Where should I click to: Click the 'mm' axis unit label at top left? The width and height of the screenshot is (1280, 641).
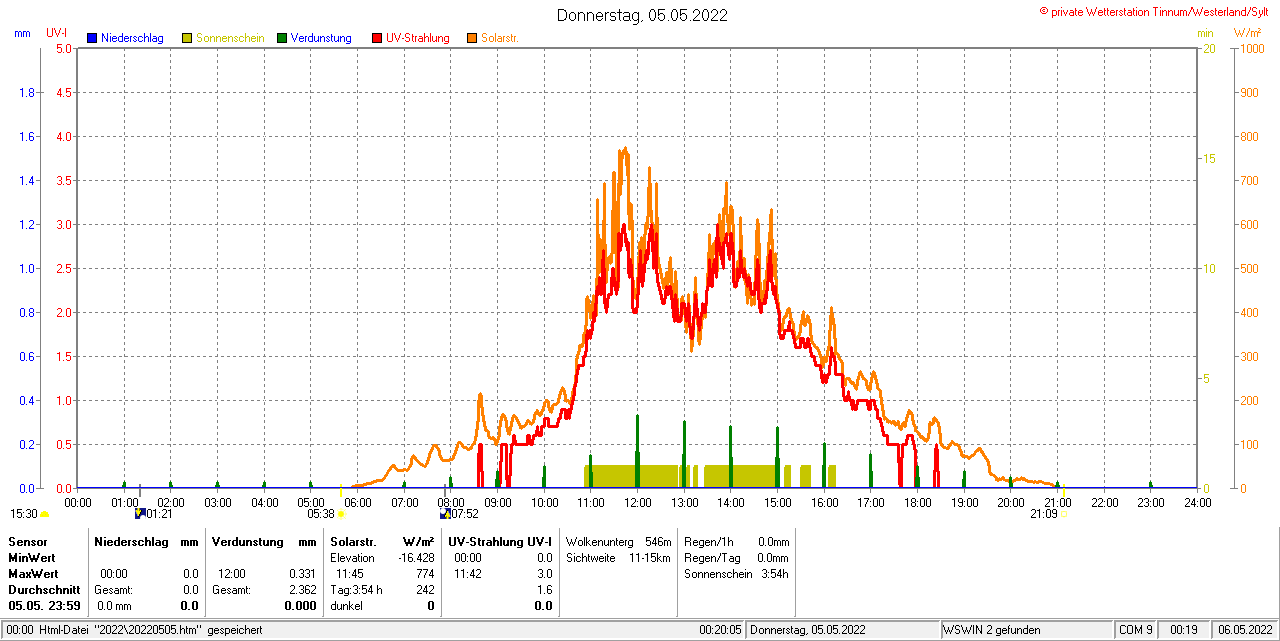pyautogui.click(x=23, y=33)
